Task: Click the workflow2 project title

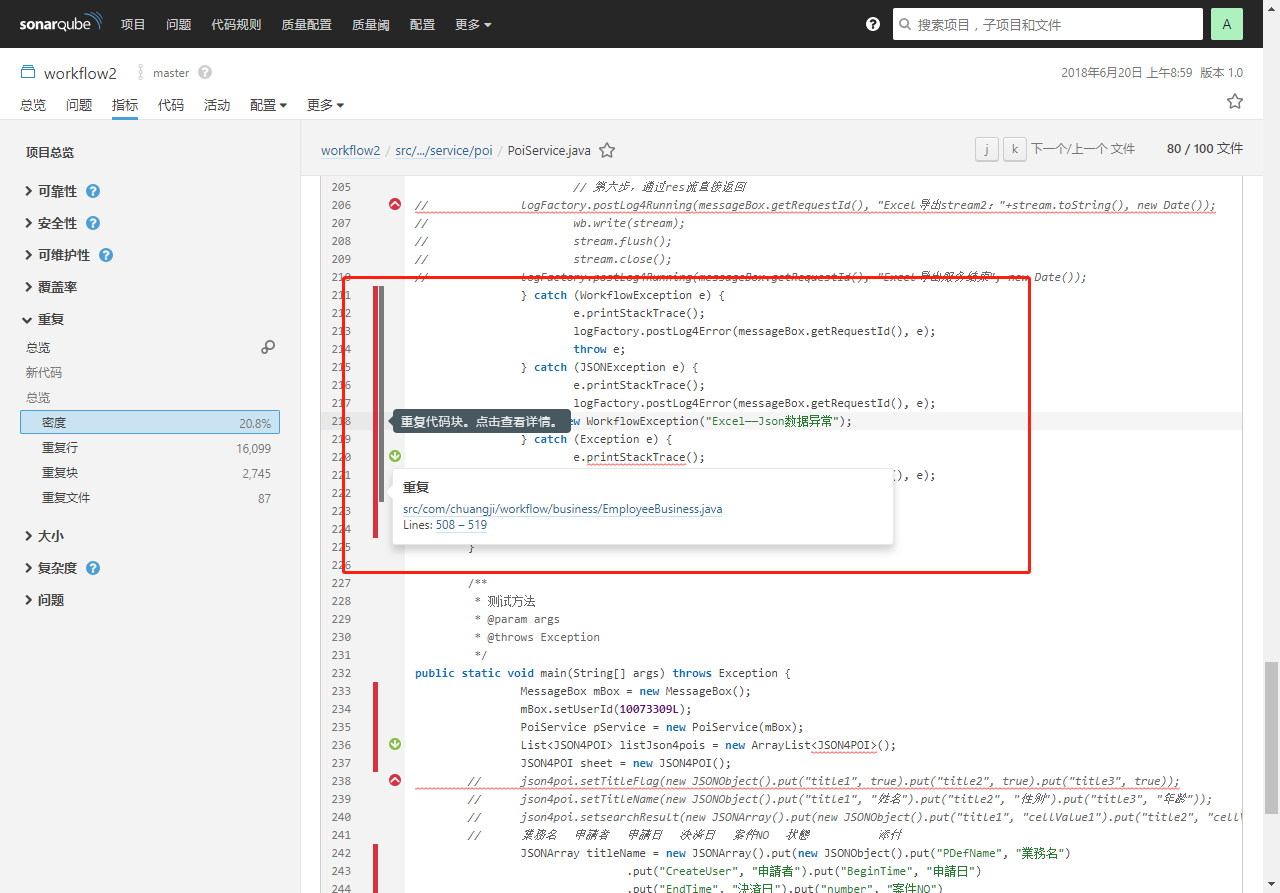Action: click(80, 73)
